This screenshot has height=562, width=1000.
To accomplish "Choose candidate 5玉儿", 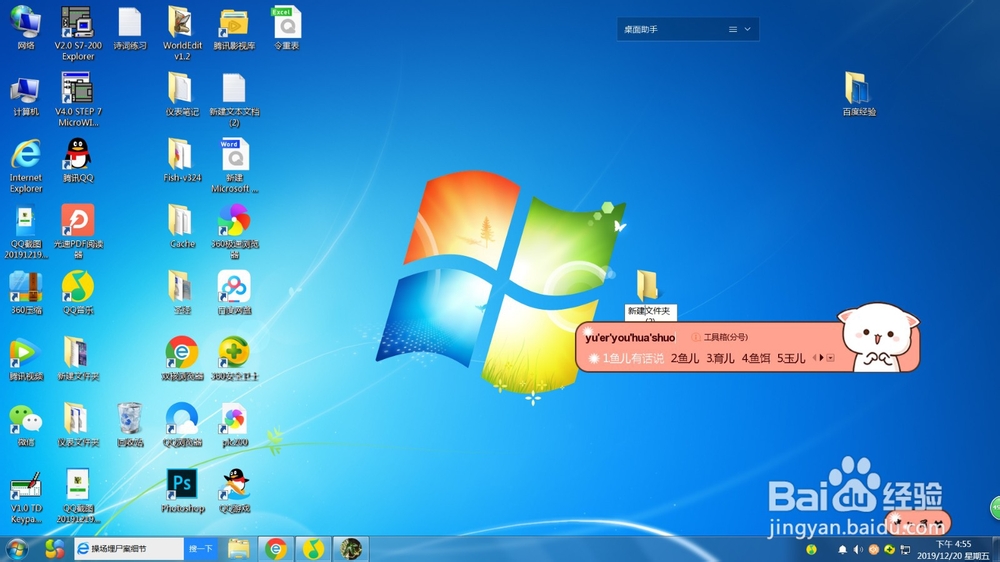I will (x=791, y=359).
